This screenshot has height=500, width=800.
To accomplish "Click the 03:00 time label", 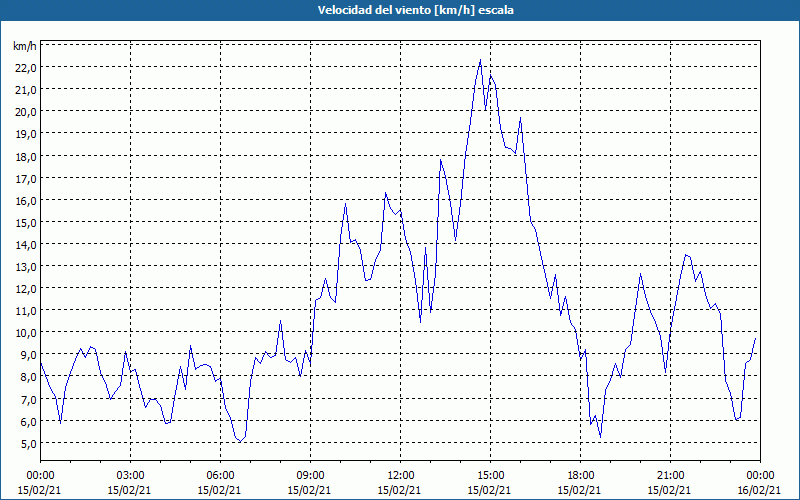I will tap(130, 476).
